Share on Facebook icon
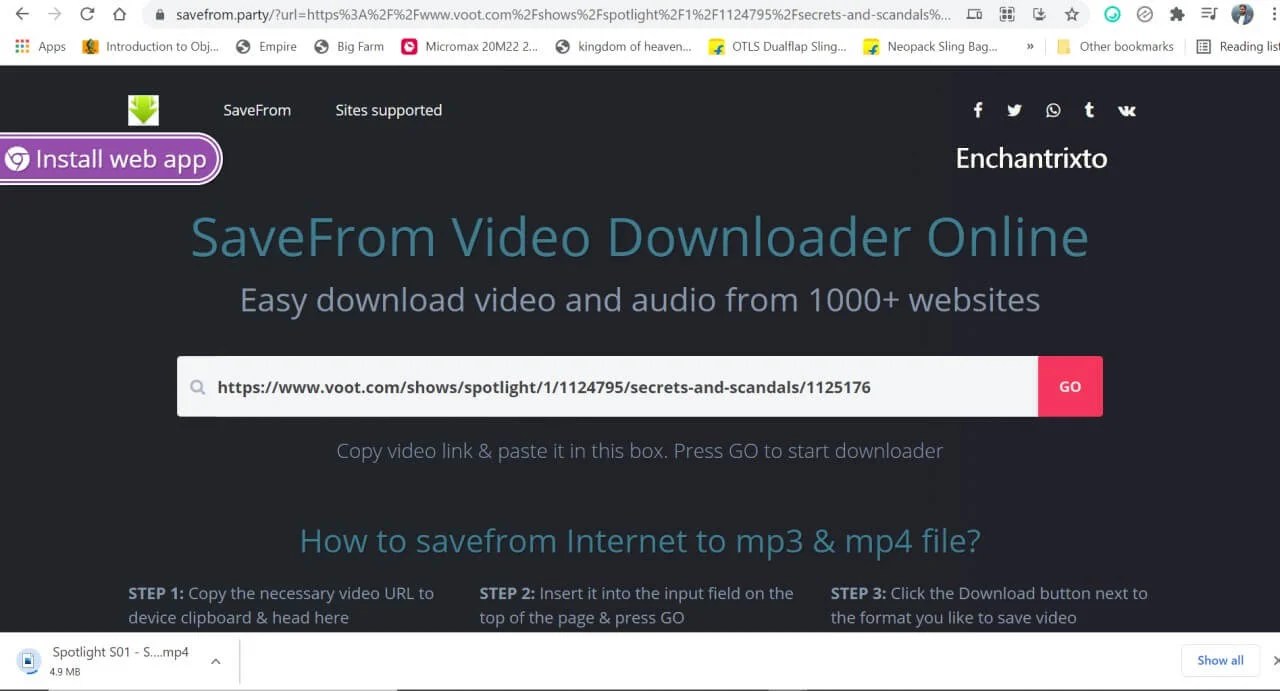Screen dimensions: 1280x691 tap(978, 110)
